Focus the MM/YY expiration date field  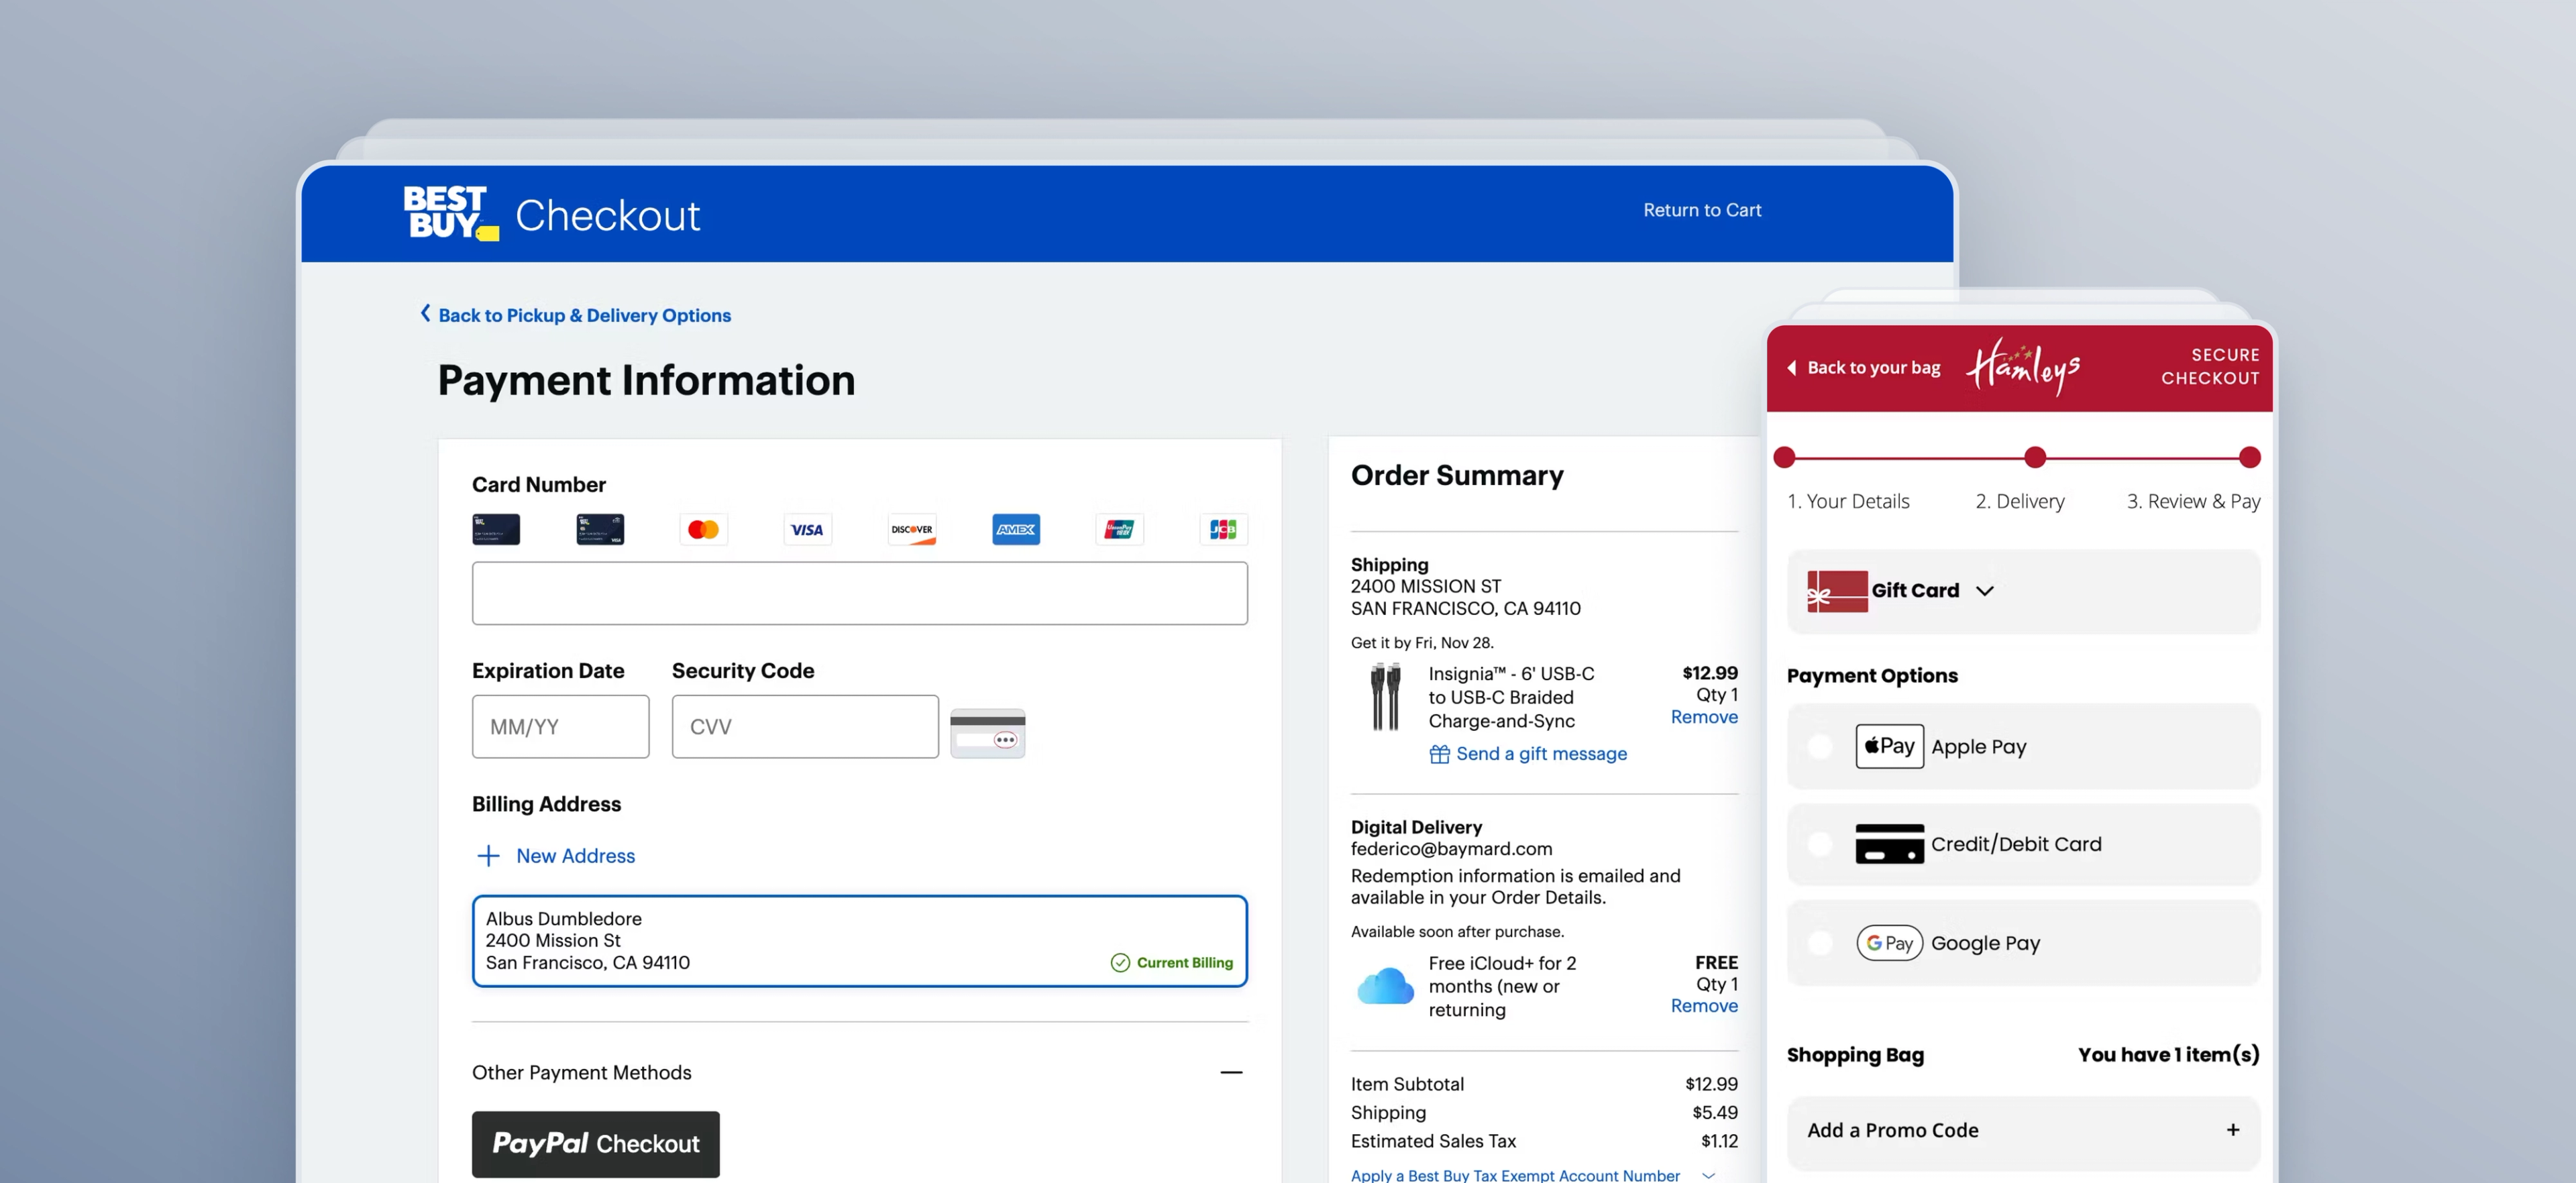tap(561, 727)
